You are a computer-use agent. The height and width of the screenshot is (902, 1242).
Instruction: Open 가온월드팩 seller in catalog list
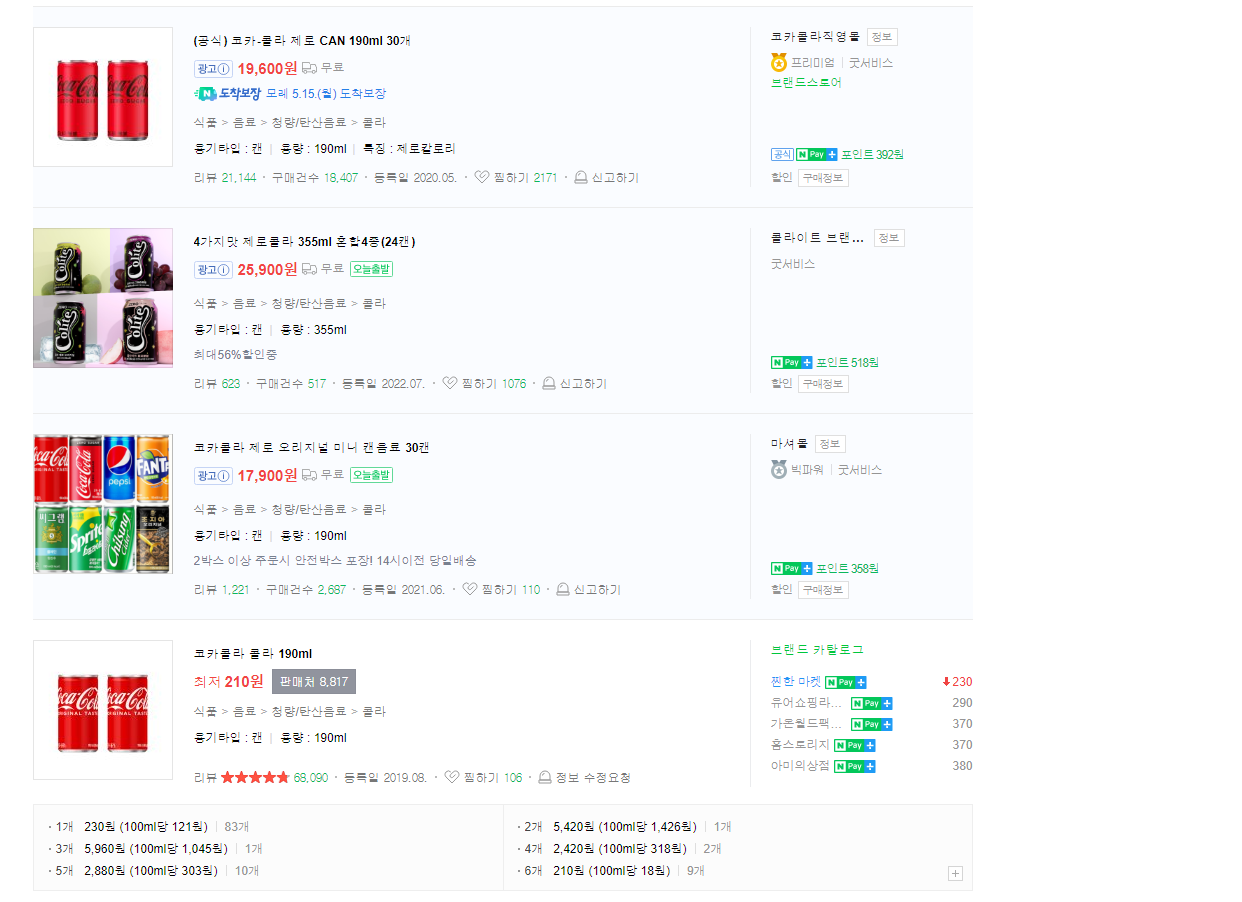point(806,724)
